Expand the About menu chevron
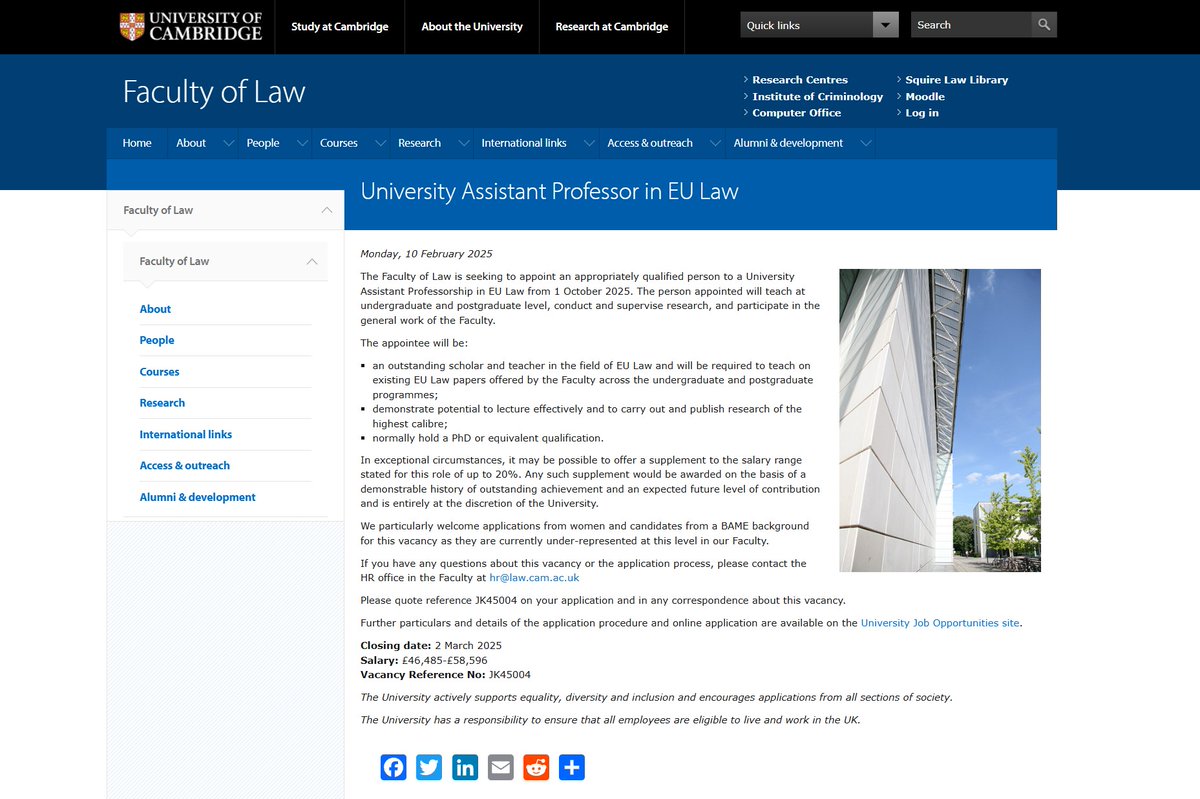This screenshot has height=799, width=1200. [x=229, y=143]
